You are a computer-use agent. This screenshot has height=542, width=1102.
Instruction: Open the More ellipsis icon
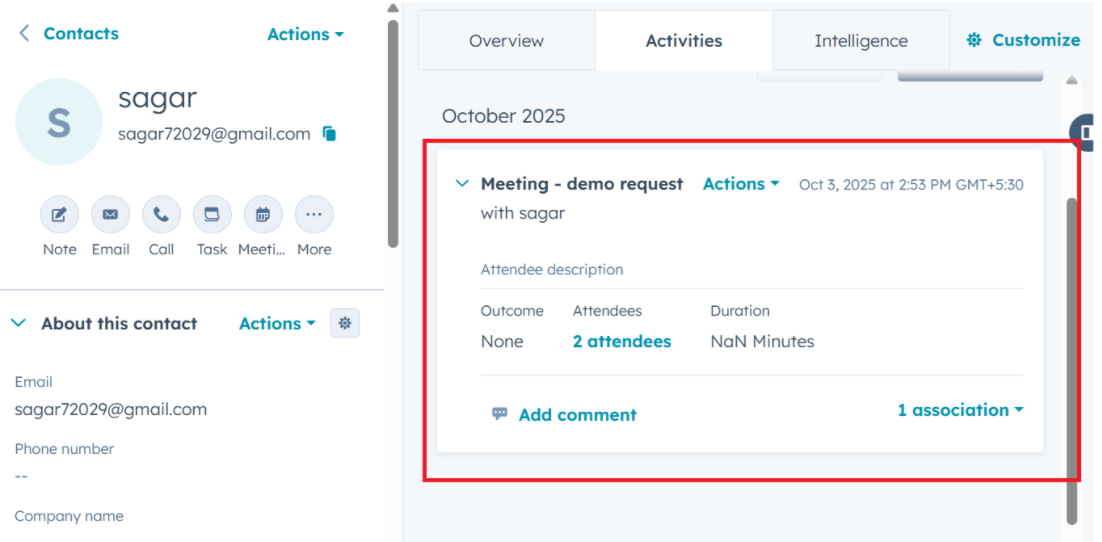pyautogui.click(x=314, y=214)
